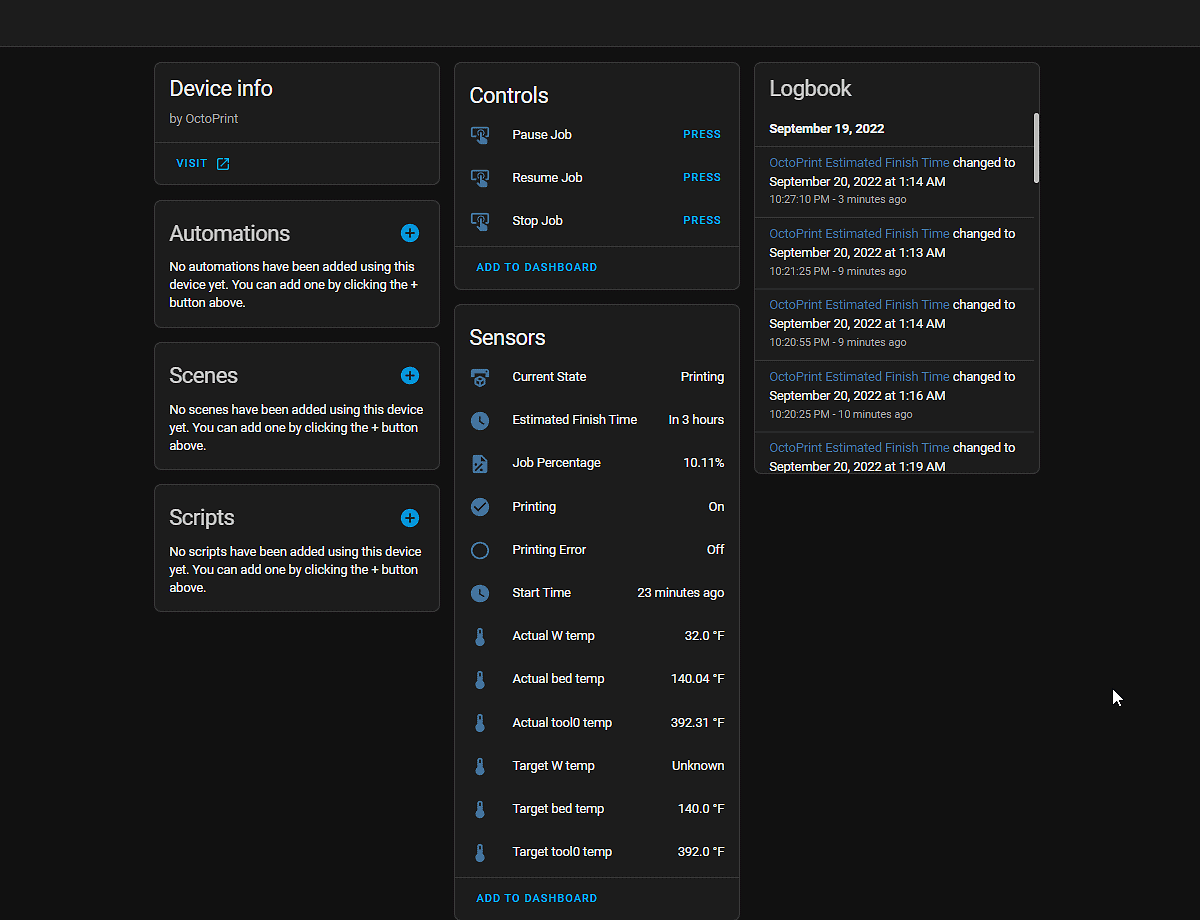Click the Current State printer icon
The width and height of the screenshot is (1200, 920).
[x=480, y=377]
